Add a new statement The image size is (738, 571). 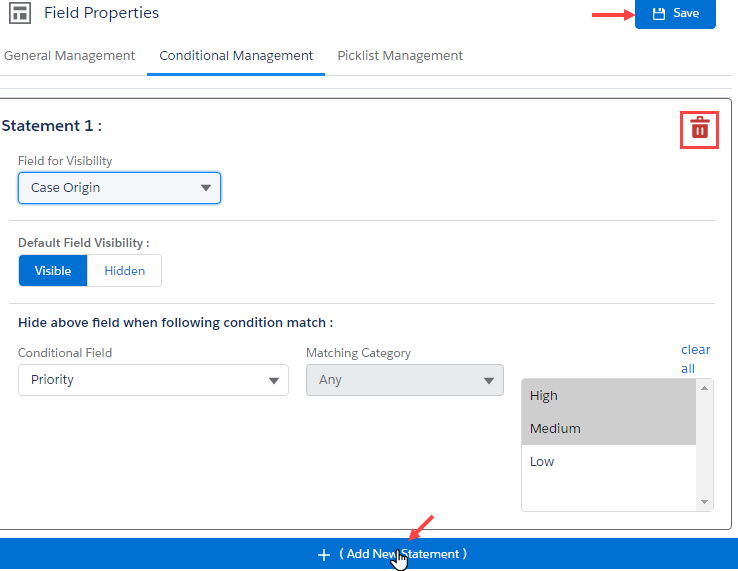point(402,554)
